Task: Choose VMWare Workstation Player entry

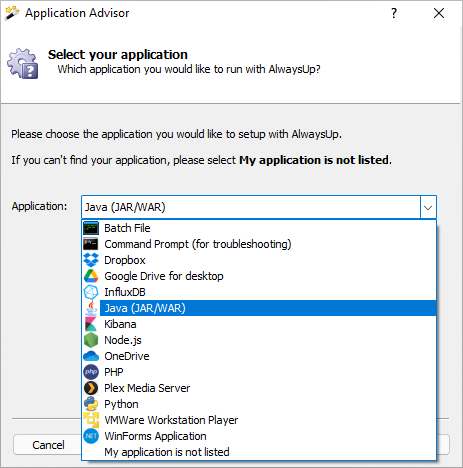Action: [x=259, y=420]
